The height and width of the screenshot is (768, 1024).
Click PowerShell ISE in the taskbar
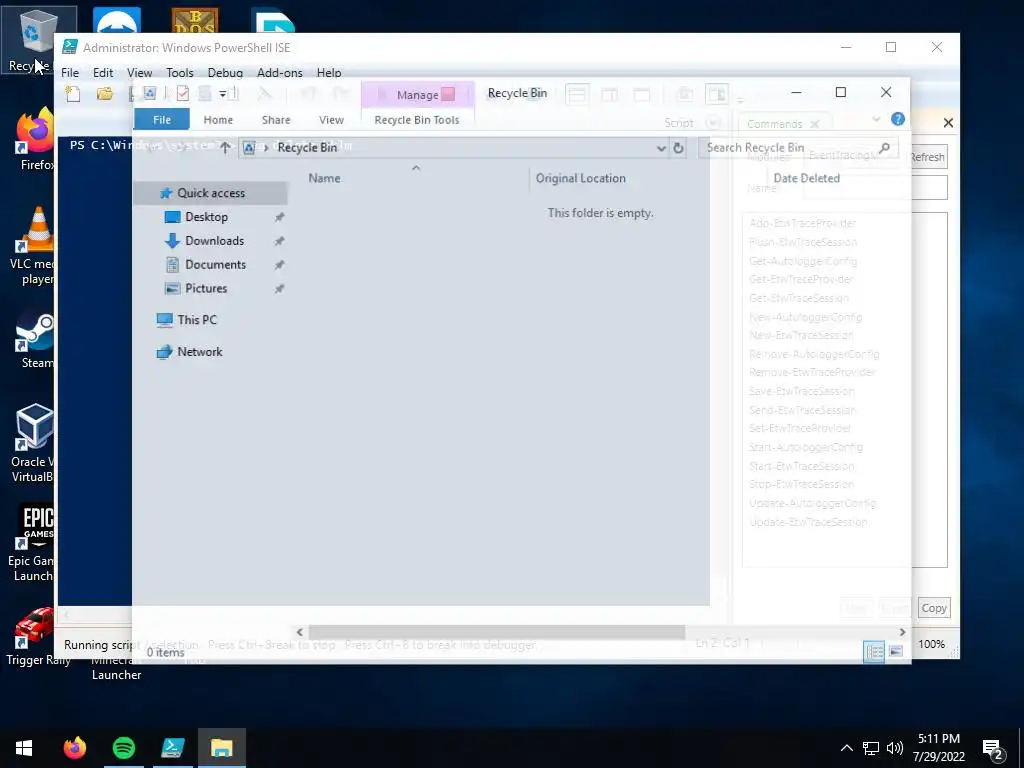[173, 748]
